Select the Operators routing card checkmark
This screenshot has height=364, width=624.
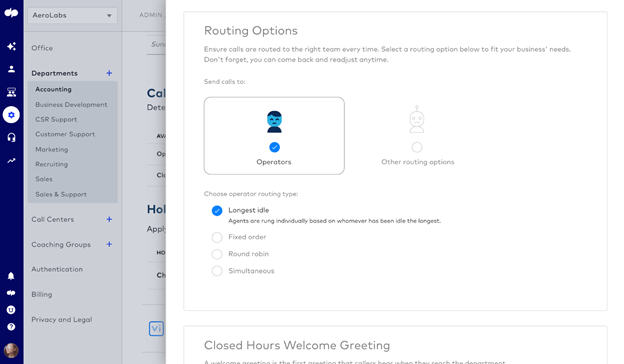tap(274, 147)
